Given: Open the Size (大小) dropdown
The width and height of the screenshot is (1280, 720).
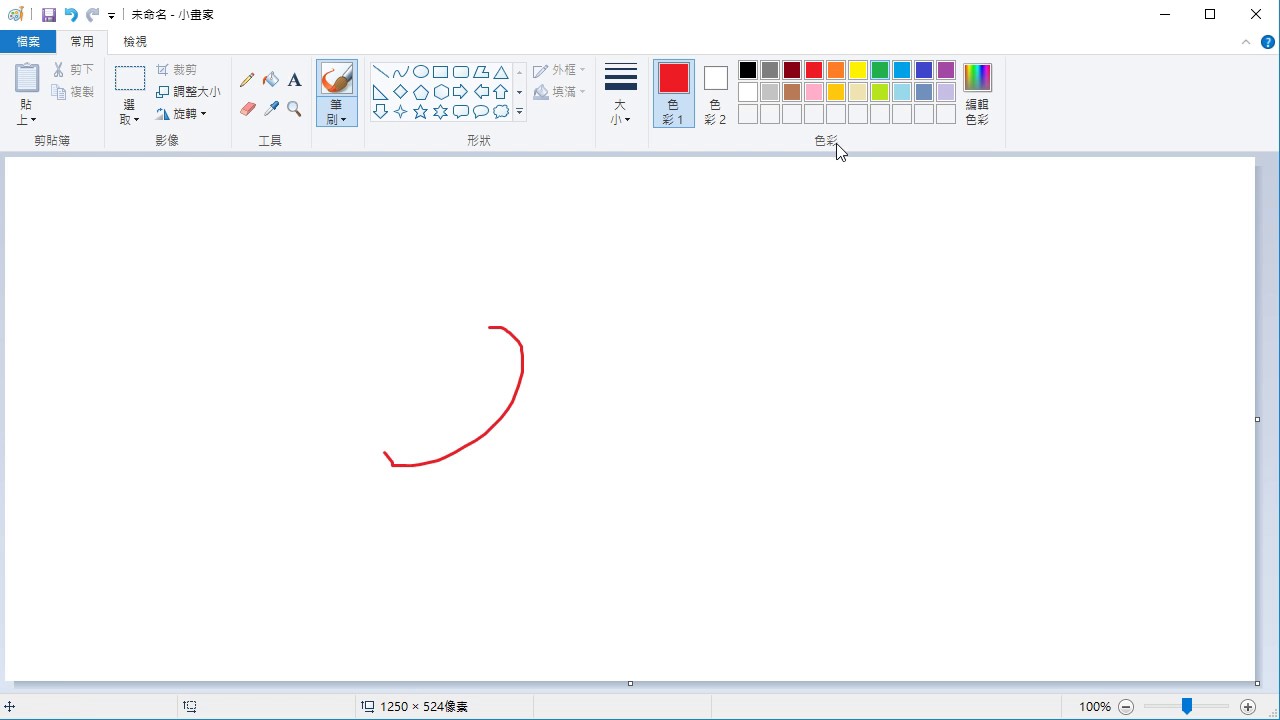Looking at the screenshot, I should (x=621, y=94).
